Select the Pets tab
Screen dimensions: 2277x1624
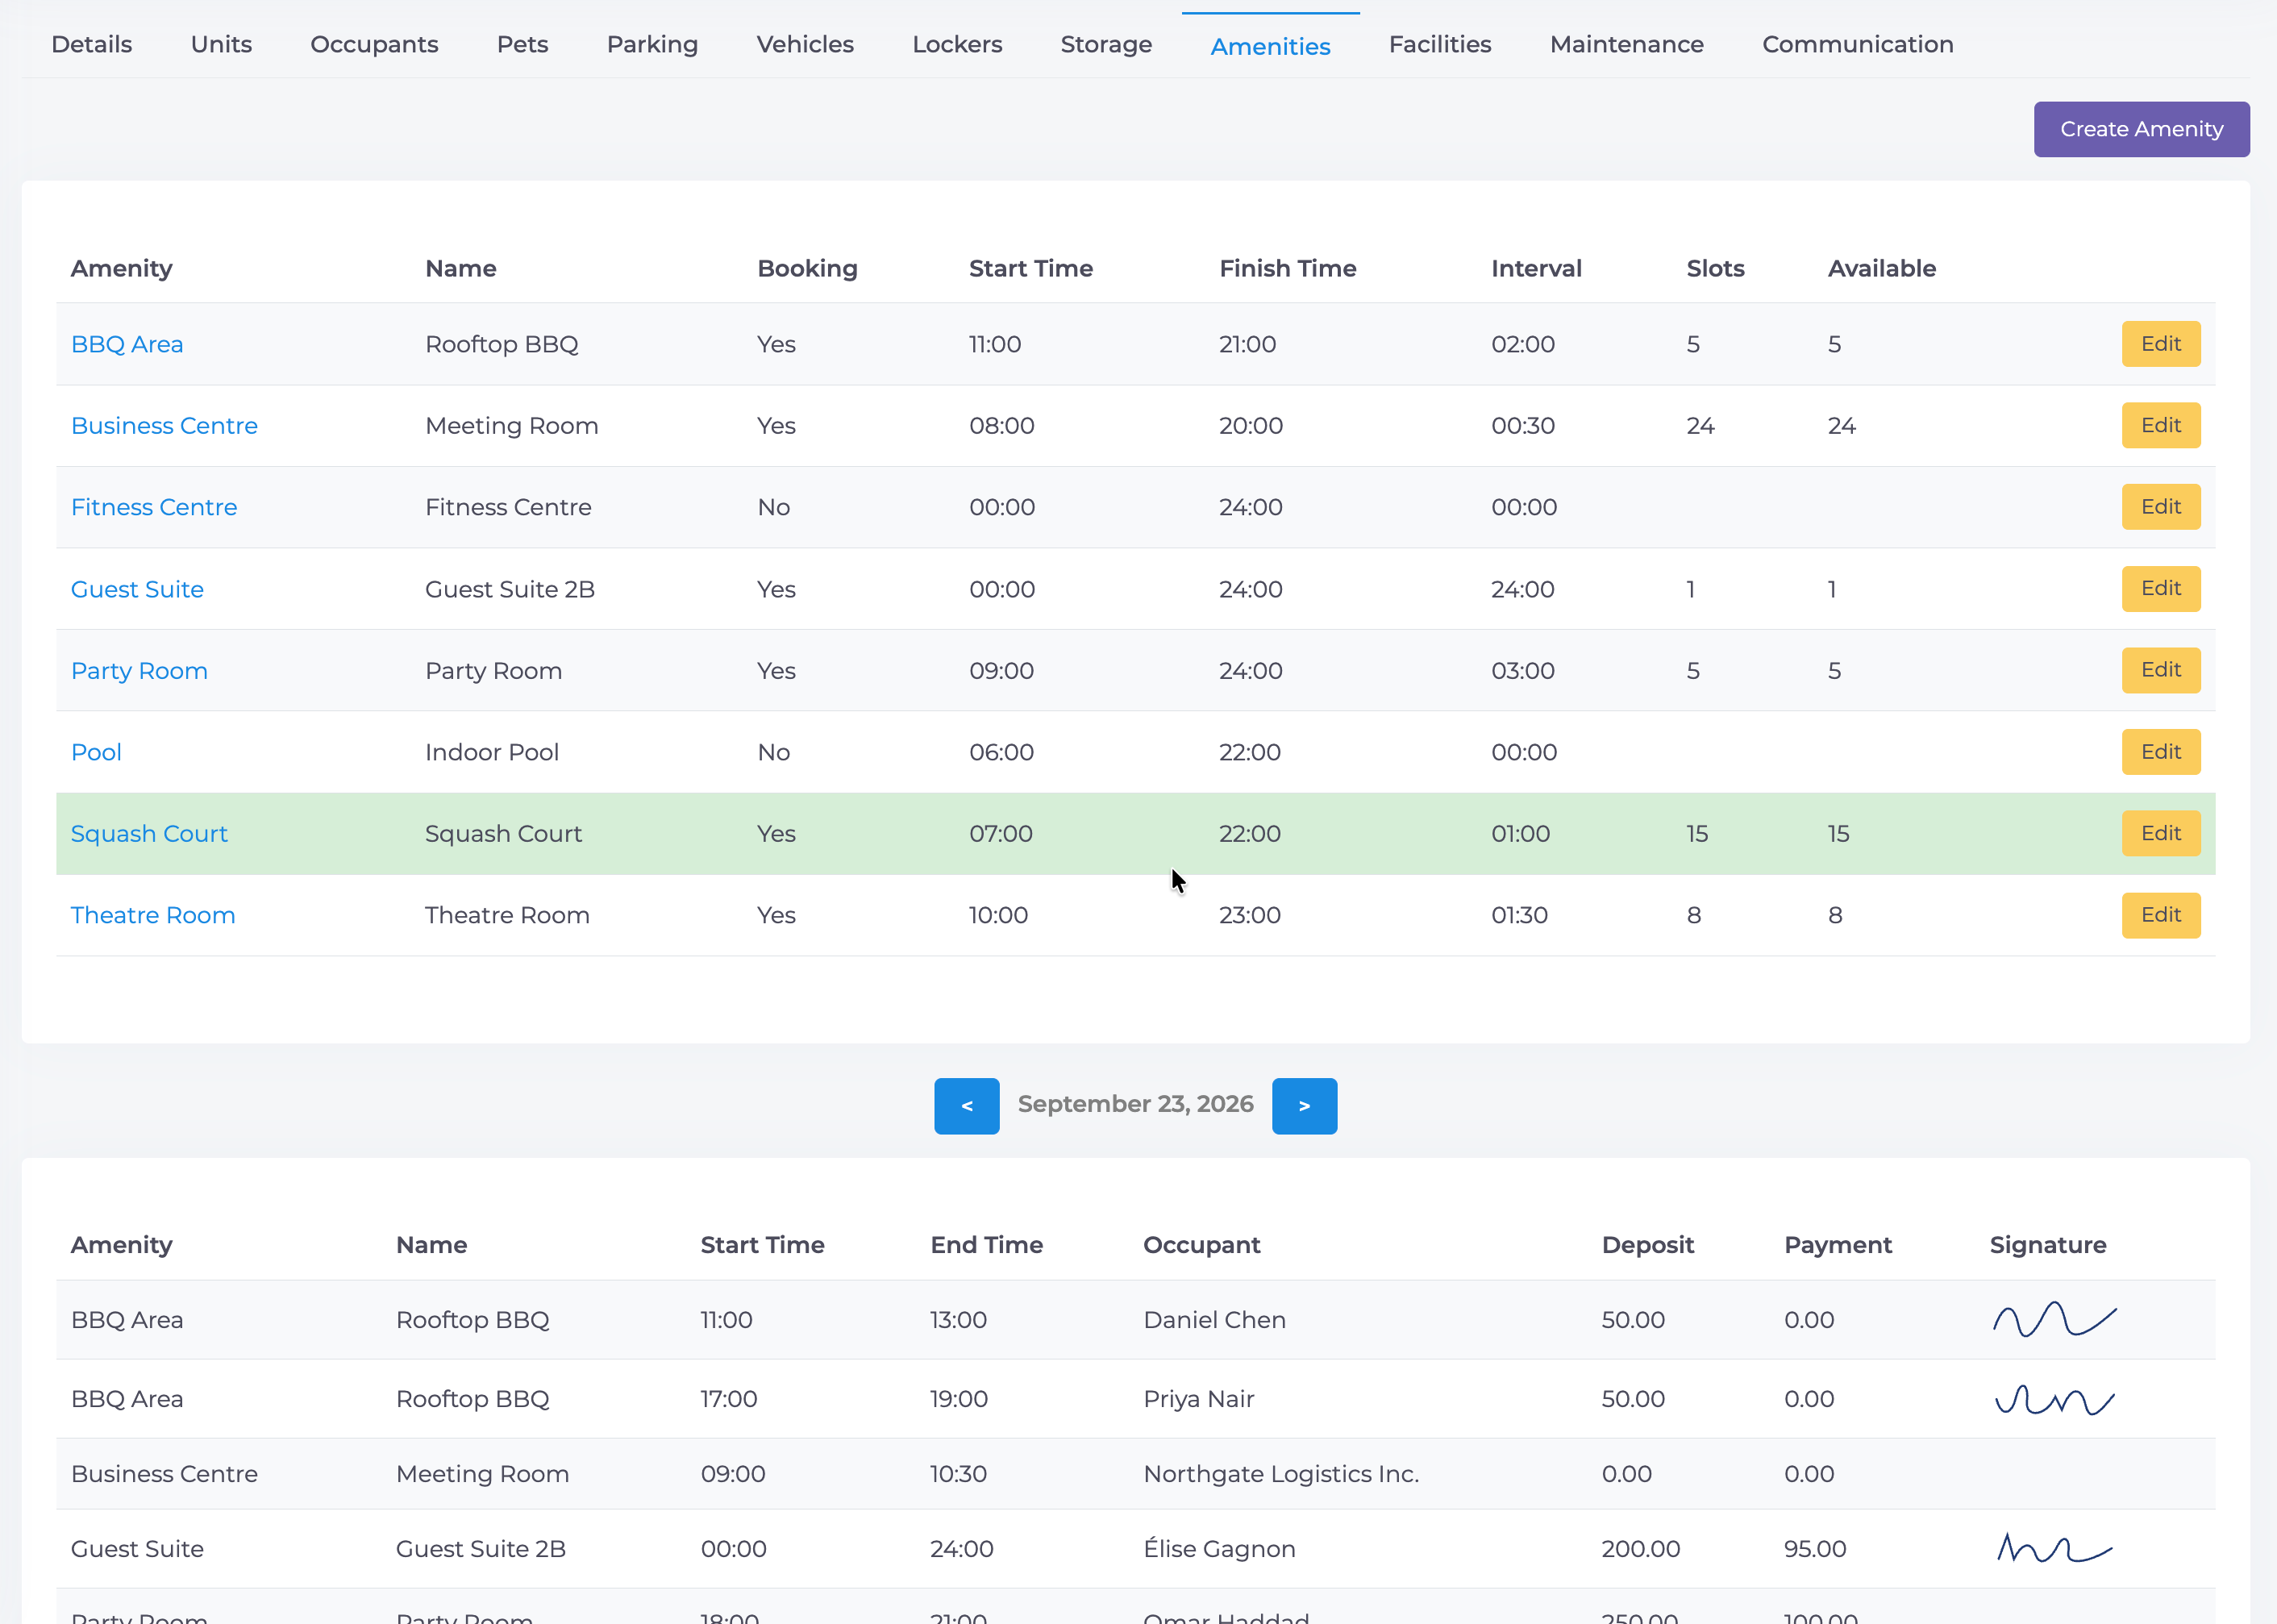coord(522,44)
